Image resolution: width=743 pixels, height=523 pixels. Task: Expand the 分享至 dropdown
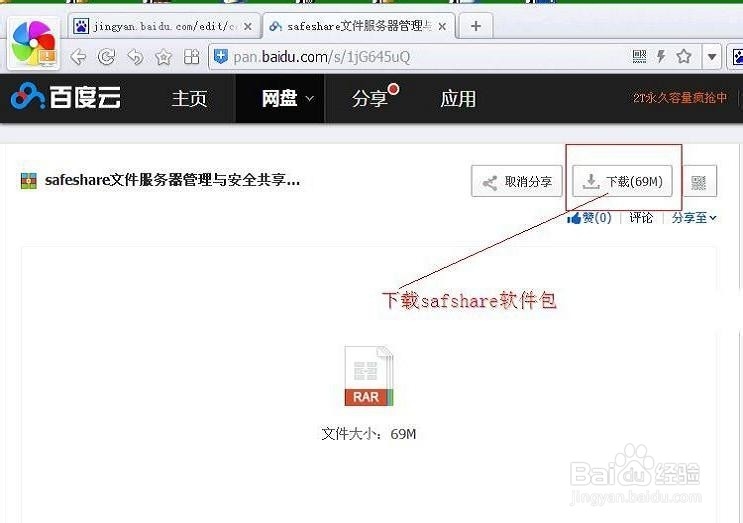(x=694, y=218)
